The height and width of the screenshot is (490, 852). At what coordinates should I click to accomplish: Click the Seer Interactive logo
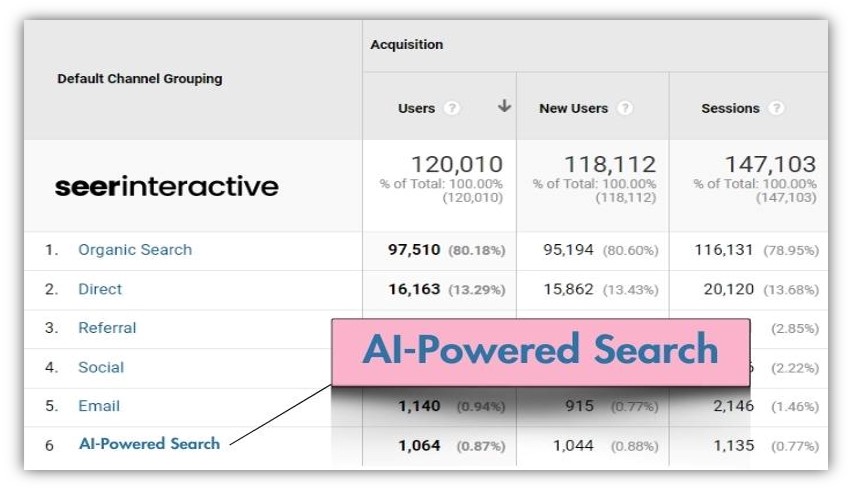pyautogui.click(x=166, y=186)
